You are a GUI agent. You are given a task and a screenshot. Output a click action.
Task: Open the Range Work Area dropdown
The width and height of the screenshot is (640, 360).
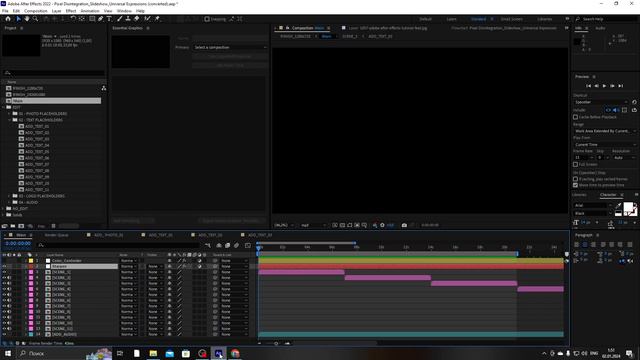click(605, 131)
